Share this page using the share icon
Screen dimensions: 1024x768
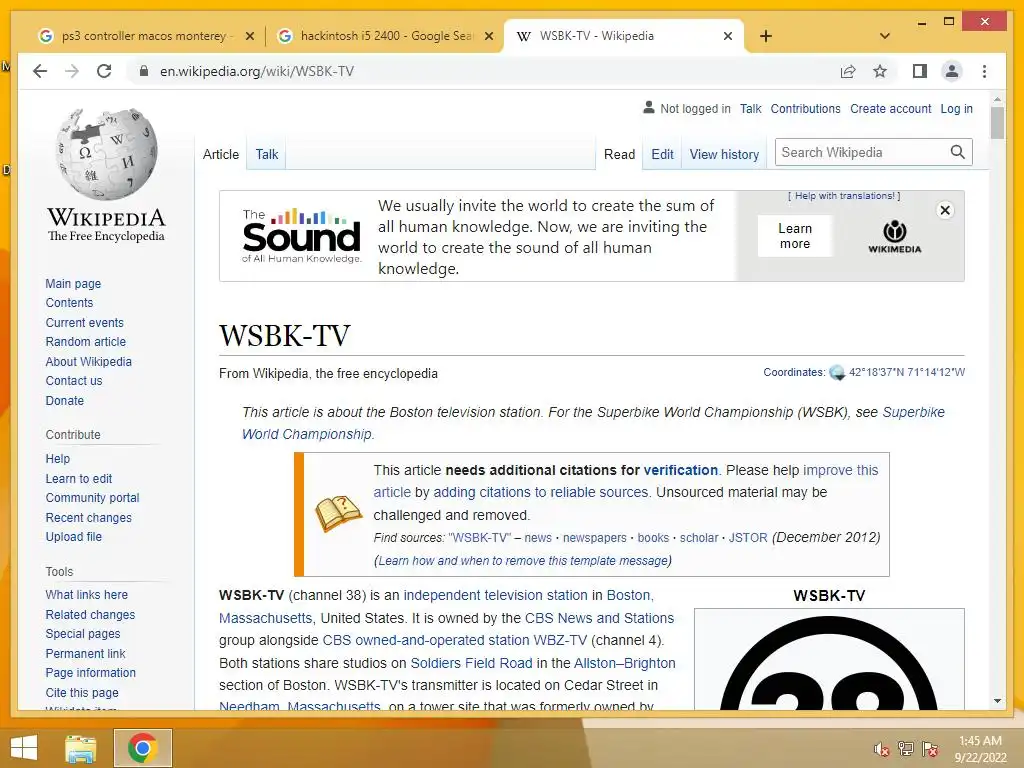pyautogui.click(x=848, y=71)
